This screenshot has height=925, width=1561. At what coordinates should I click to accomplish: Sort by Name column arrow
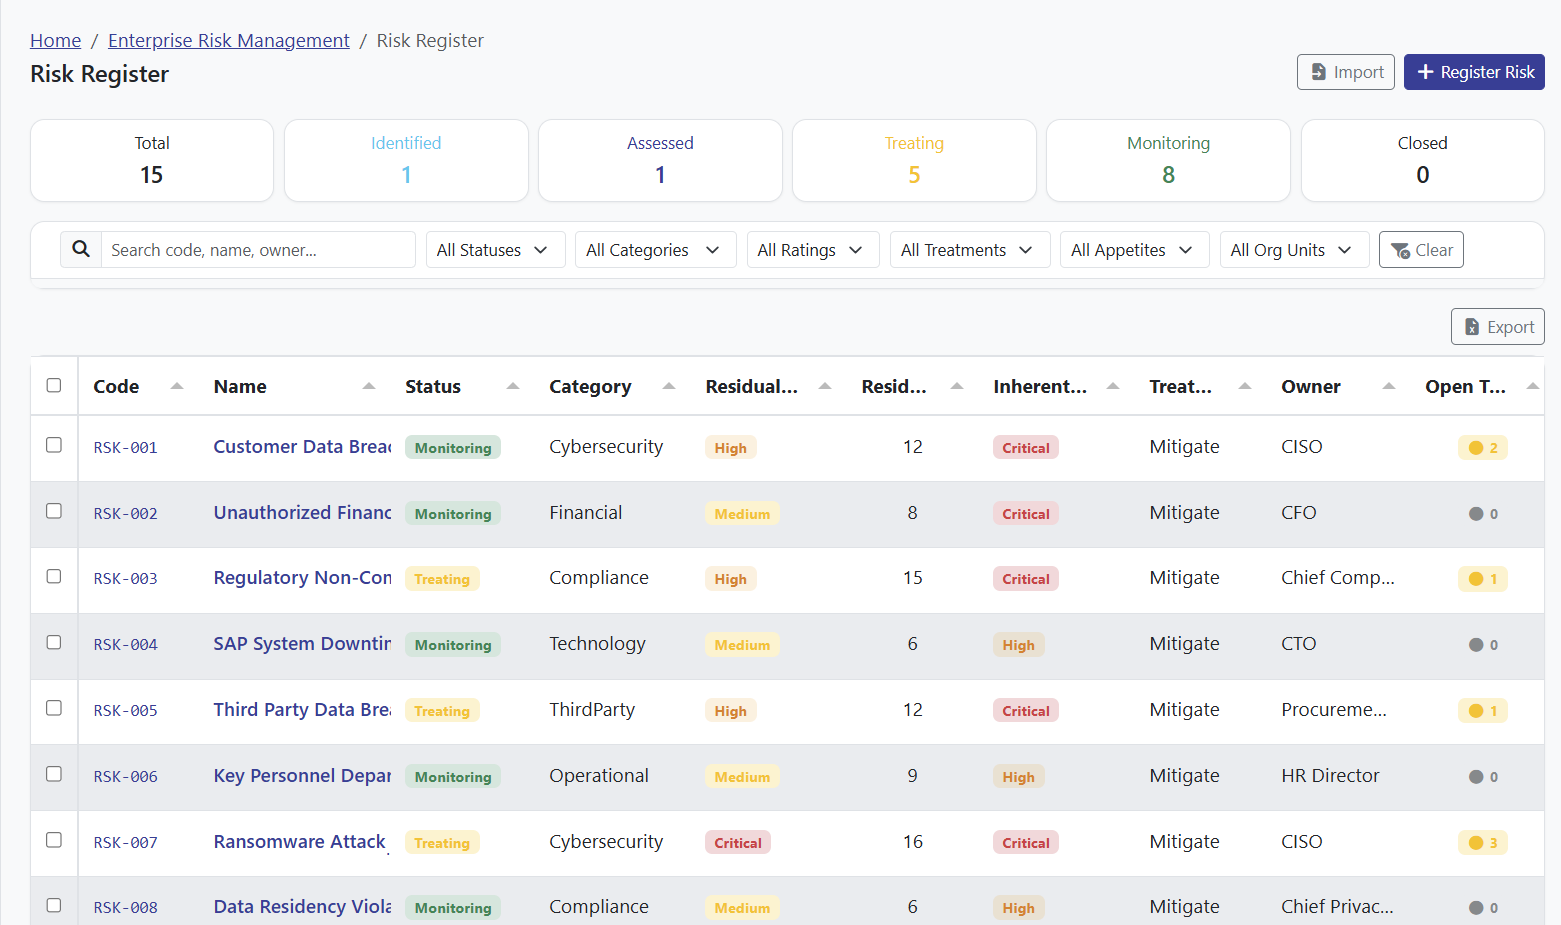coord(369,386)
